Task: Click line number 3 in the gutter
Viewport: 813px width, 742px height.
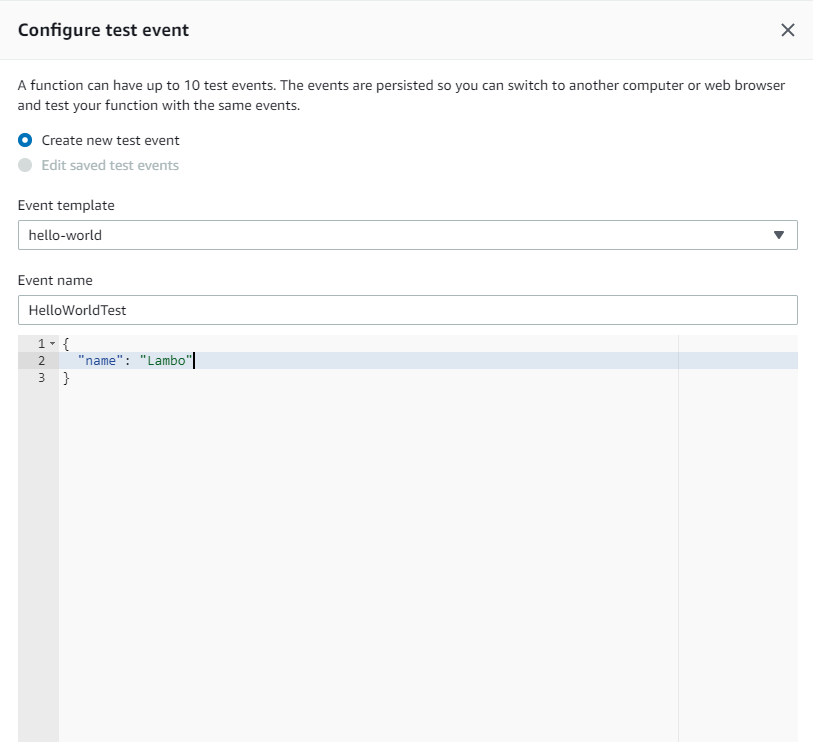Action: [x=41, y=377]
